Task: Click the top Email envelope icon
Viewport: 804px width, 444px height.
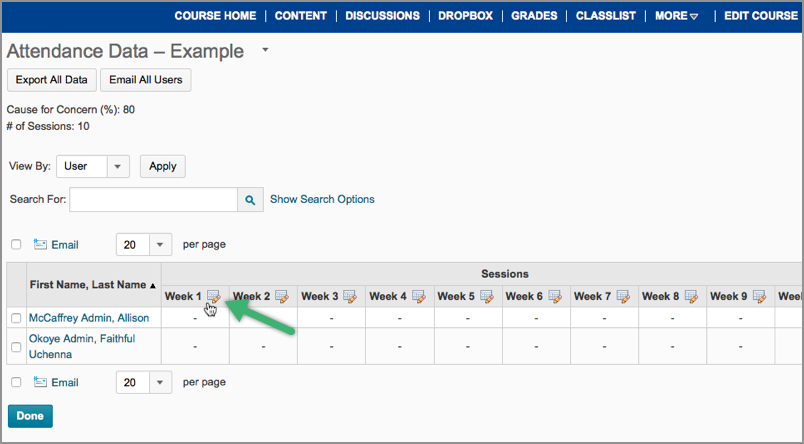Action: point(41,244)
